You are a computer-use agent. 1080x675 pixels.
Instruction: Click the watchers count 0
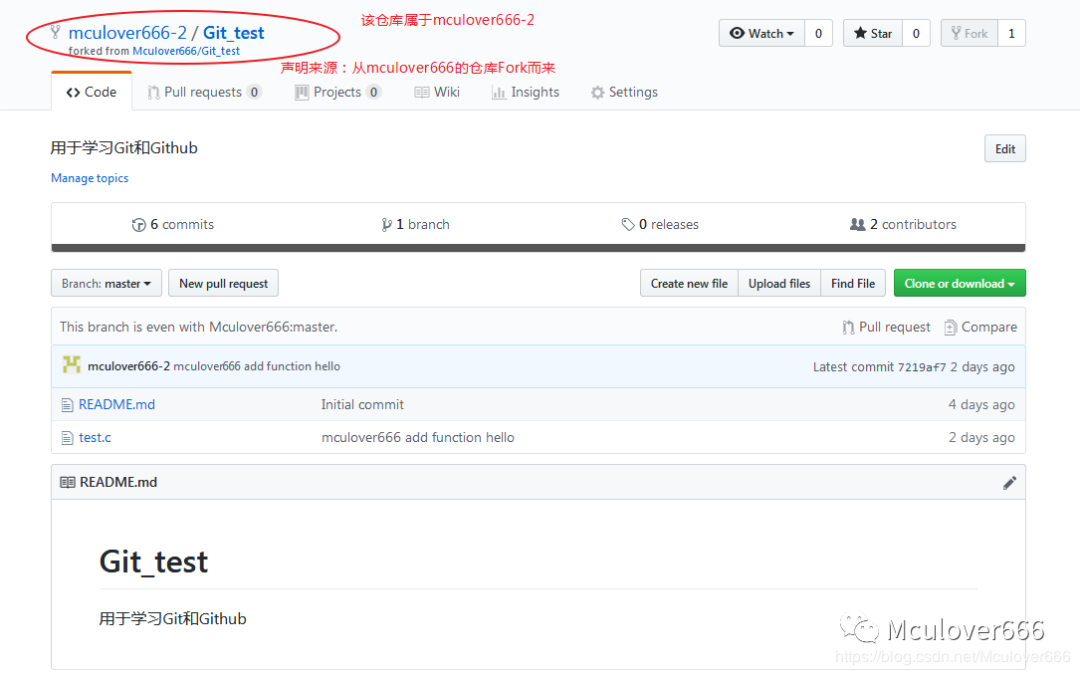tap(818, 33)
